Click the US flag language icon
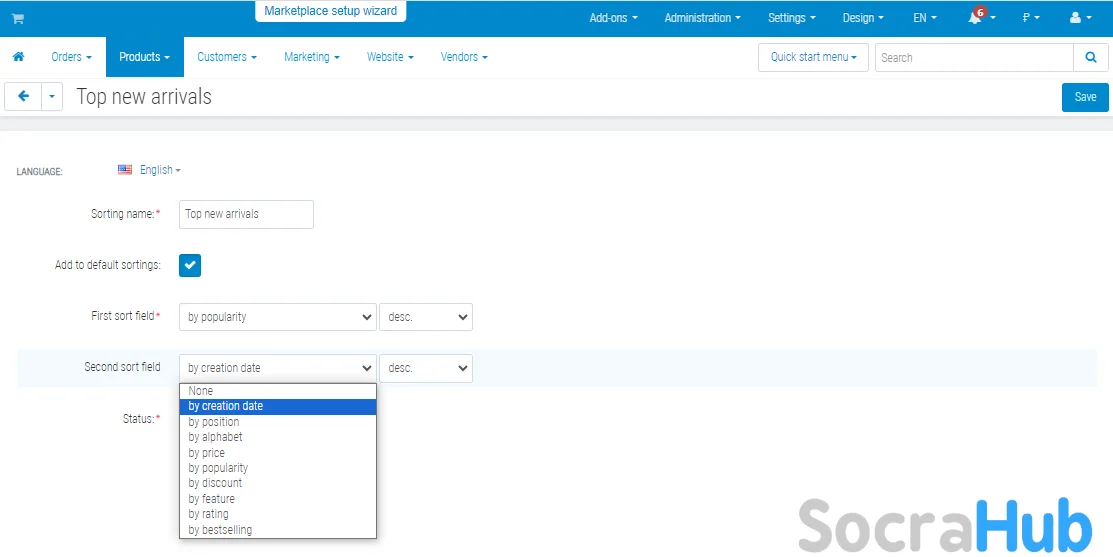Viewport: 1113px width, 557px height. point(125,170)
